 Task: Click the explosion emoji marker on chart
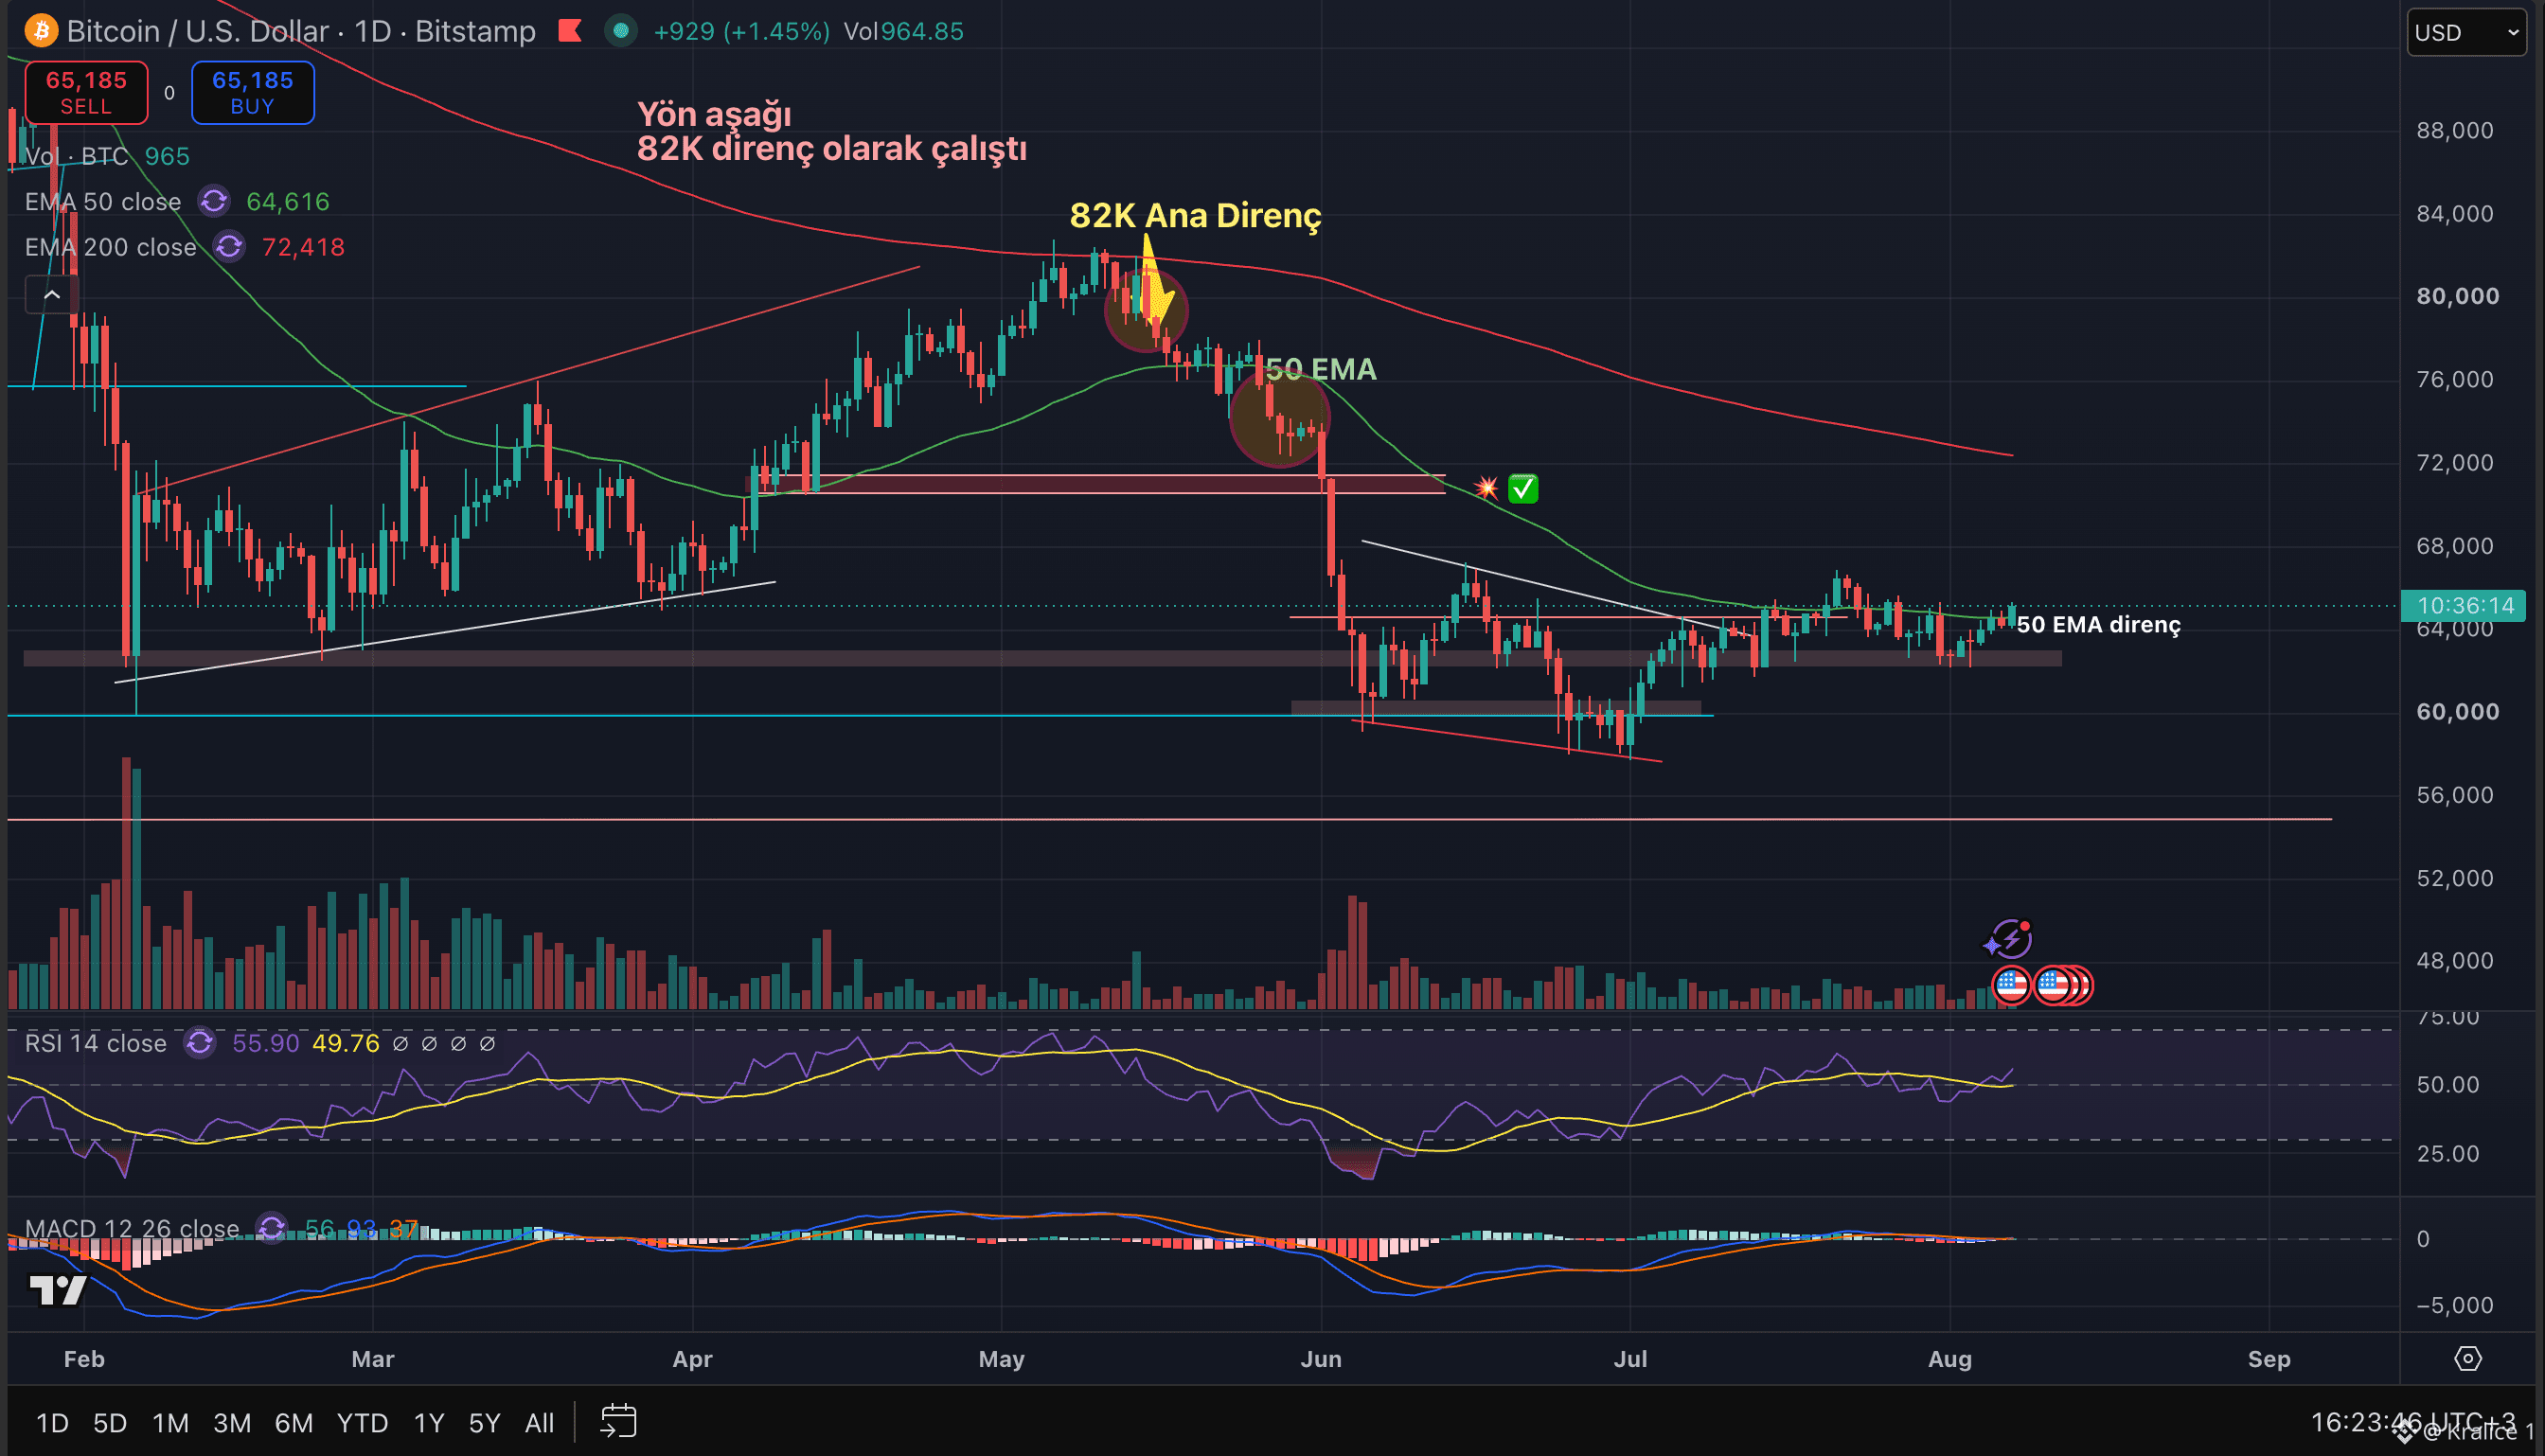tap(1486, 488)
